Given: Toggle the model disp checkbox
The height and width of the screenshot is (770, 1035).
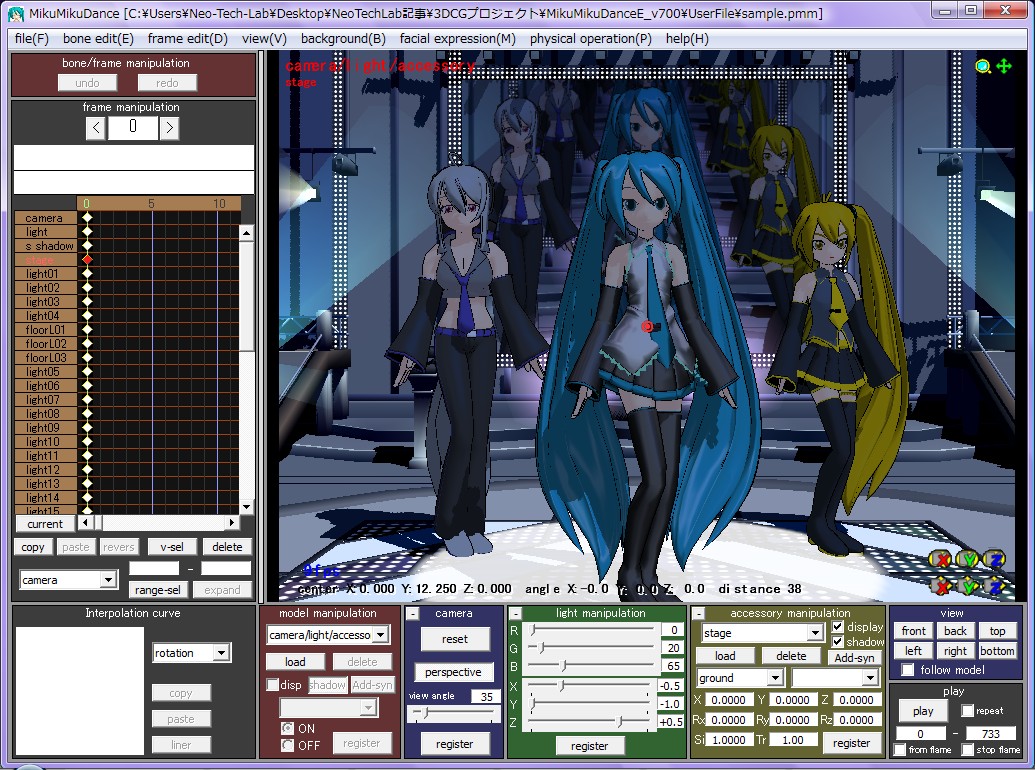Looking at the screenshot, I should 273,685.
